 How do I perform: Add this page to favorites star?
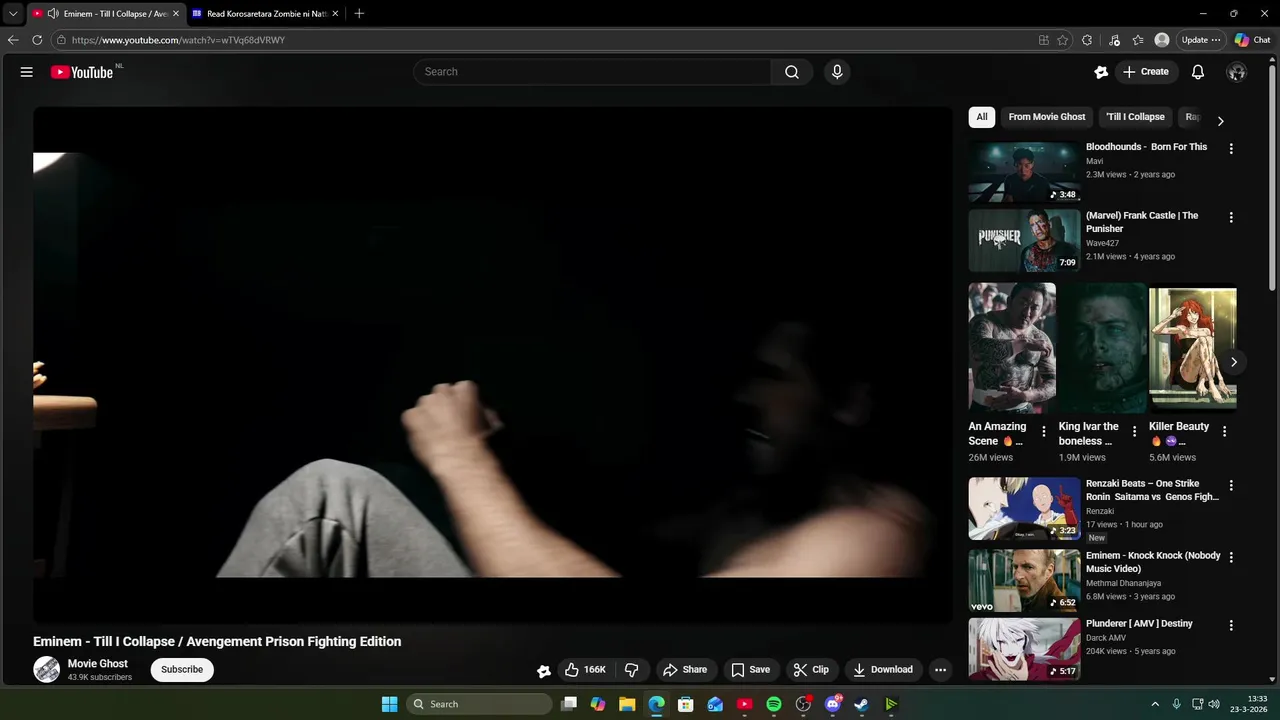coord(1062,40)
